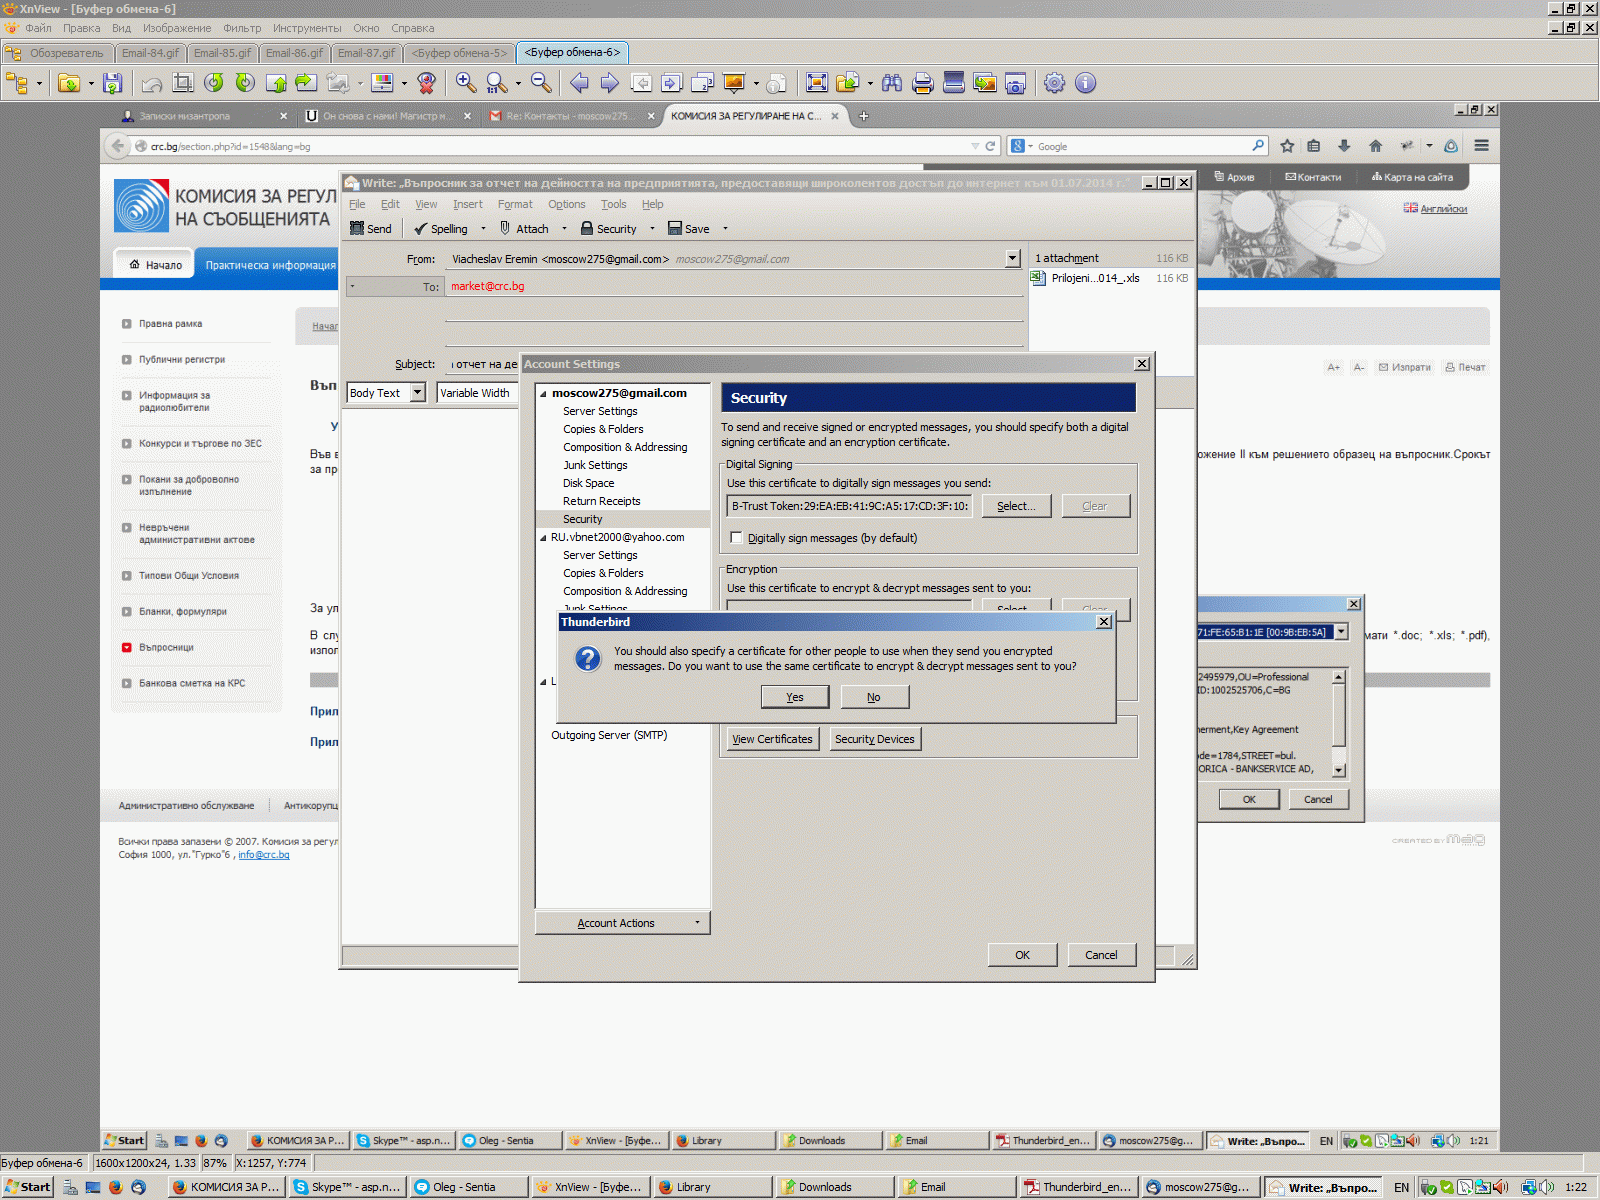
Task: Click the Save button in the Write window
Action: [x=689, y=229]
